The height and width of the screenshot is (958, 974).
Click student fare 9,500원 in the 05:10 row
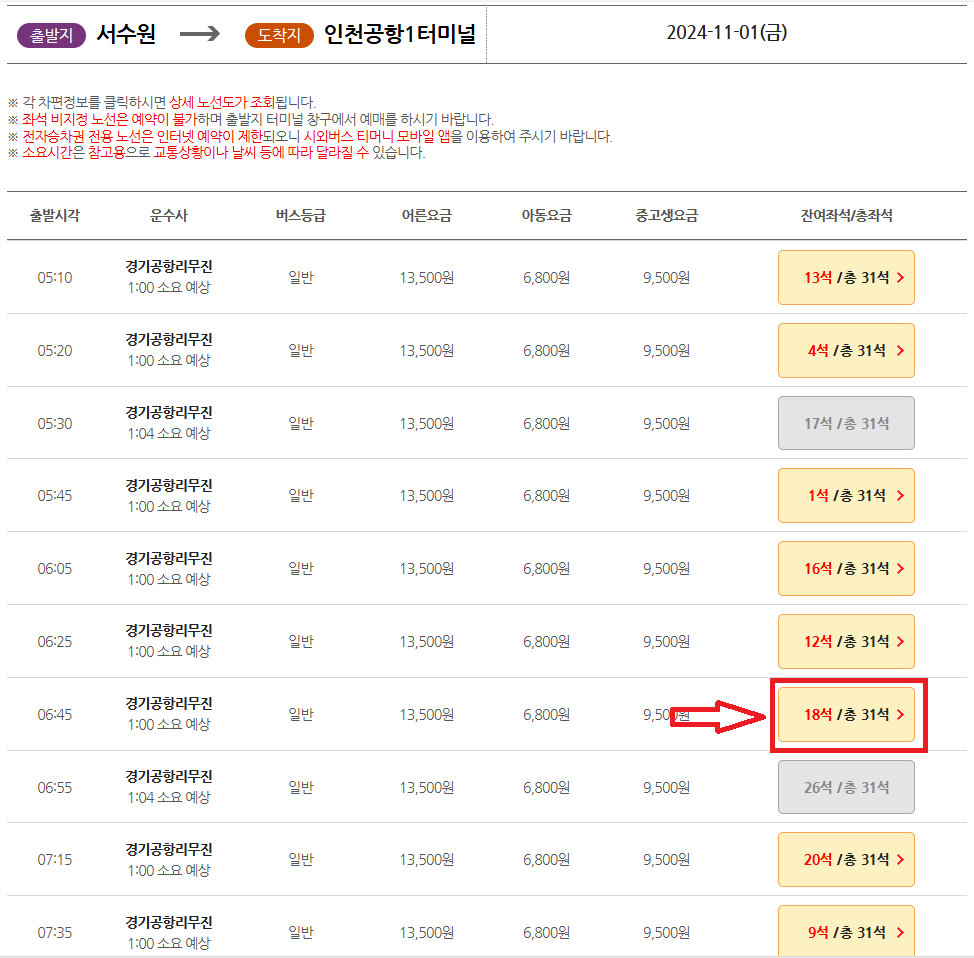[x=667, y=278]
